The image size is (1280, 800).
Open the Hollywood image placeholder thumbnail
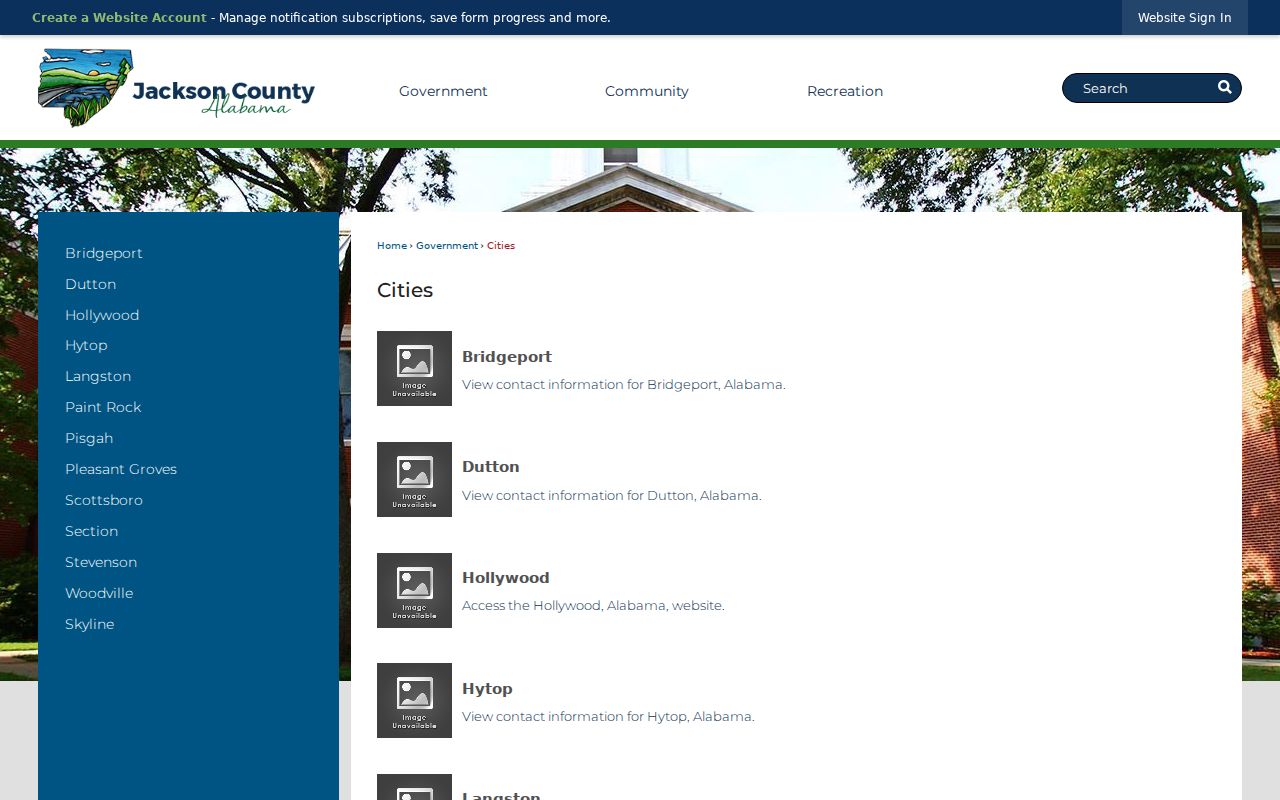click(x=414, y=590)
